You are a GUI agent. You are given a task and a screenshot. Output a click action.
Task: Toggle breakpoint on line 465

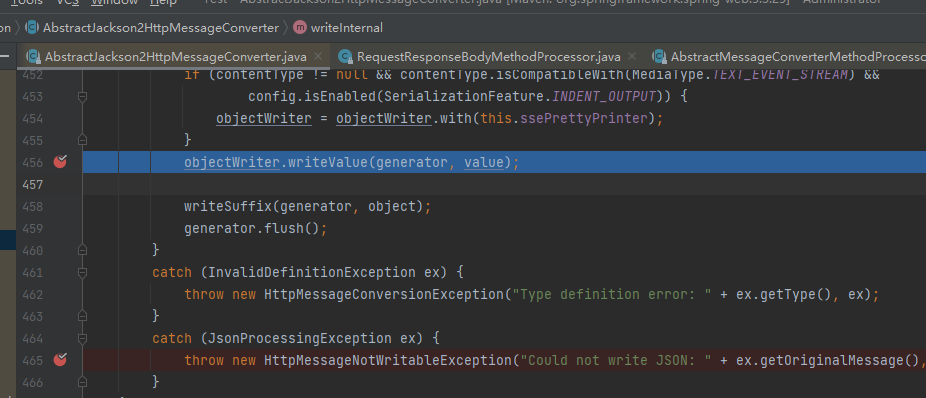[60, 360]
